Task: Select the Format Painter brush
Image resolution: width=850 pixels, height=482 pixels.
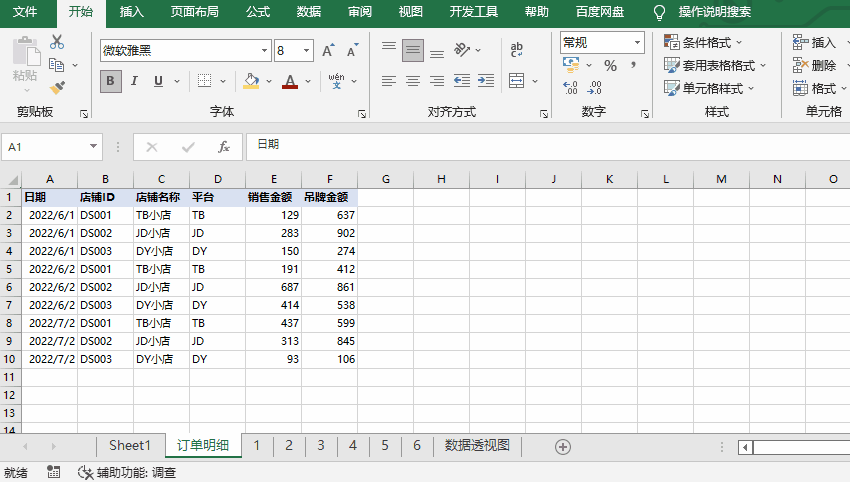Action: tap(57, 87)
